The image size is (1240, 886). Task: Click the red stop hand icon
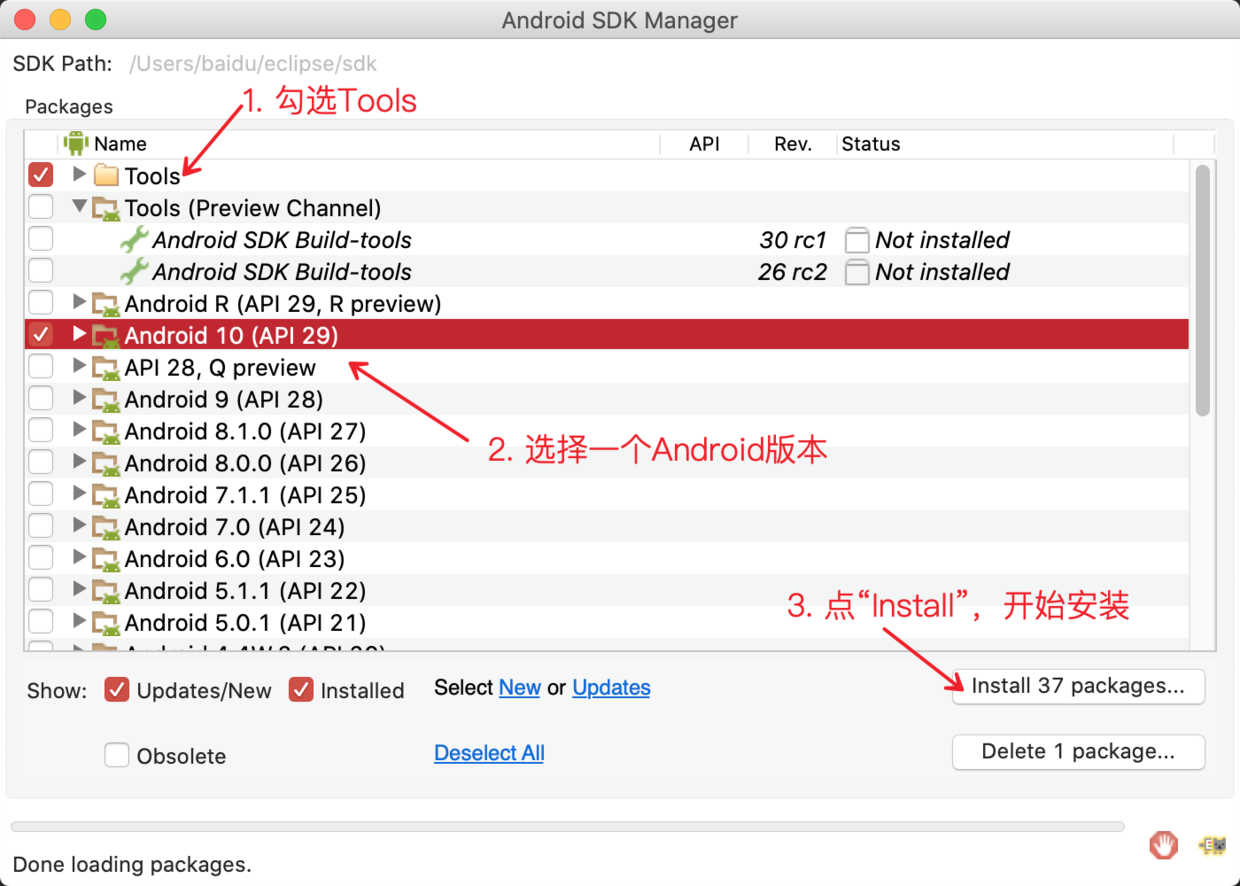pos(1163,845)
